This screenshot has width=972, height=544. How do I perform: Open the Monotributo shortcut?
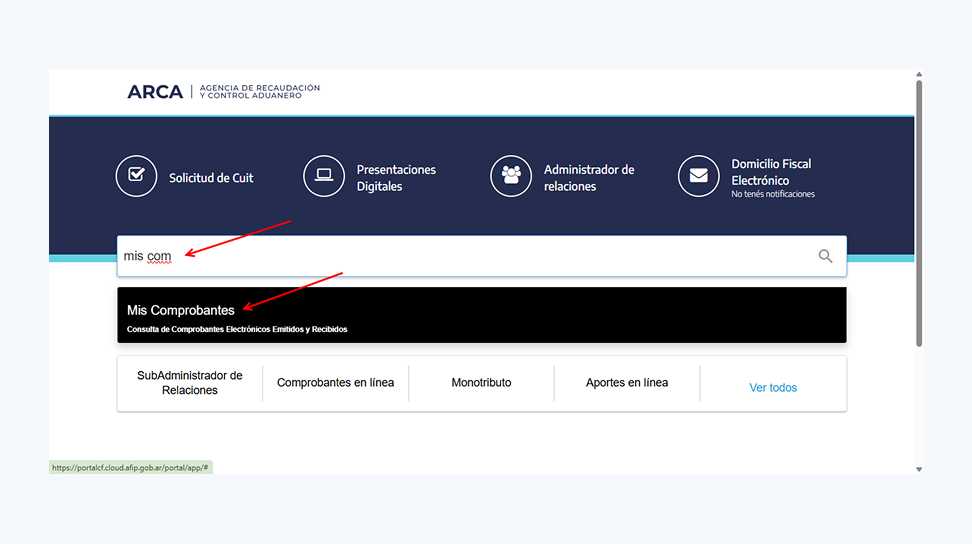(x=481, y=383)
